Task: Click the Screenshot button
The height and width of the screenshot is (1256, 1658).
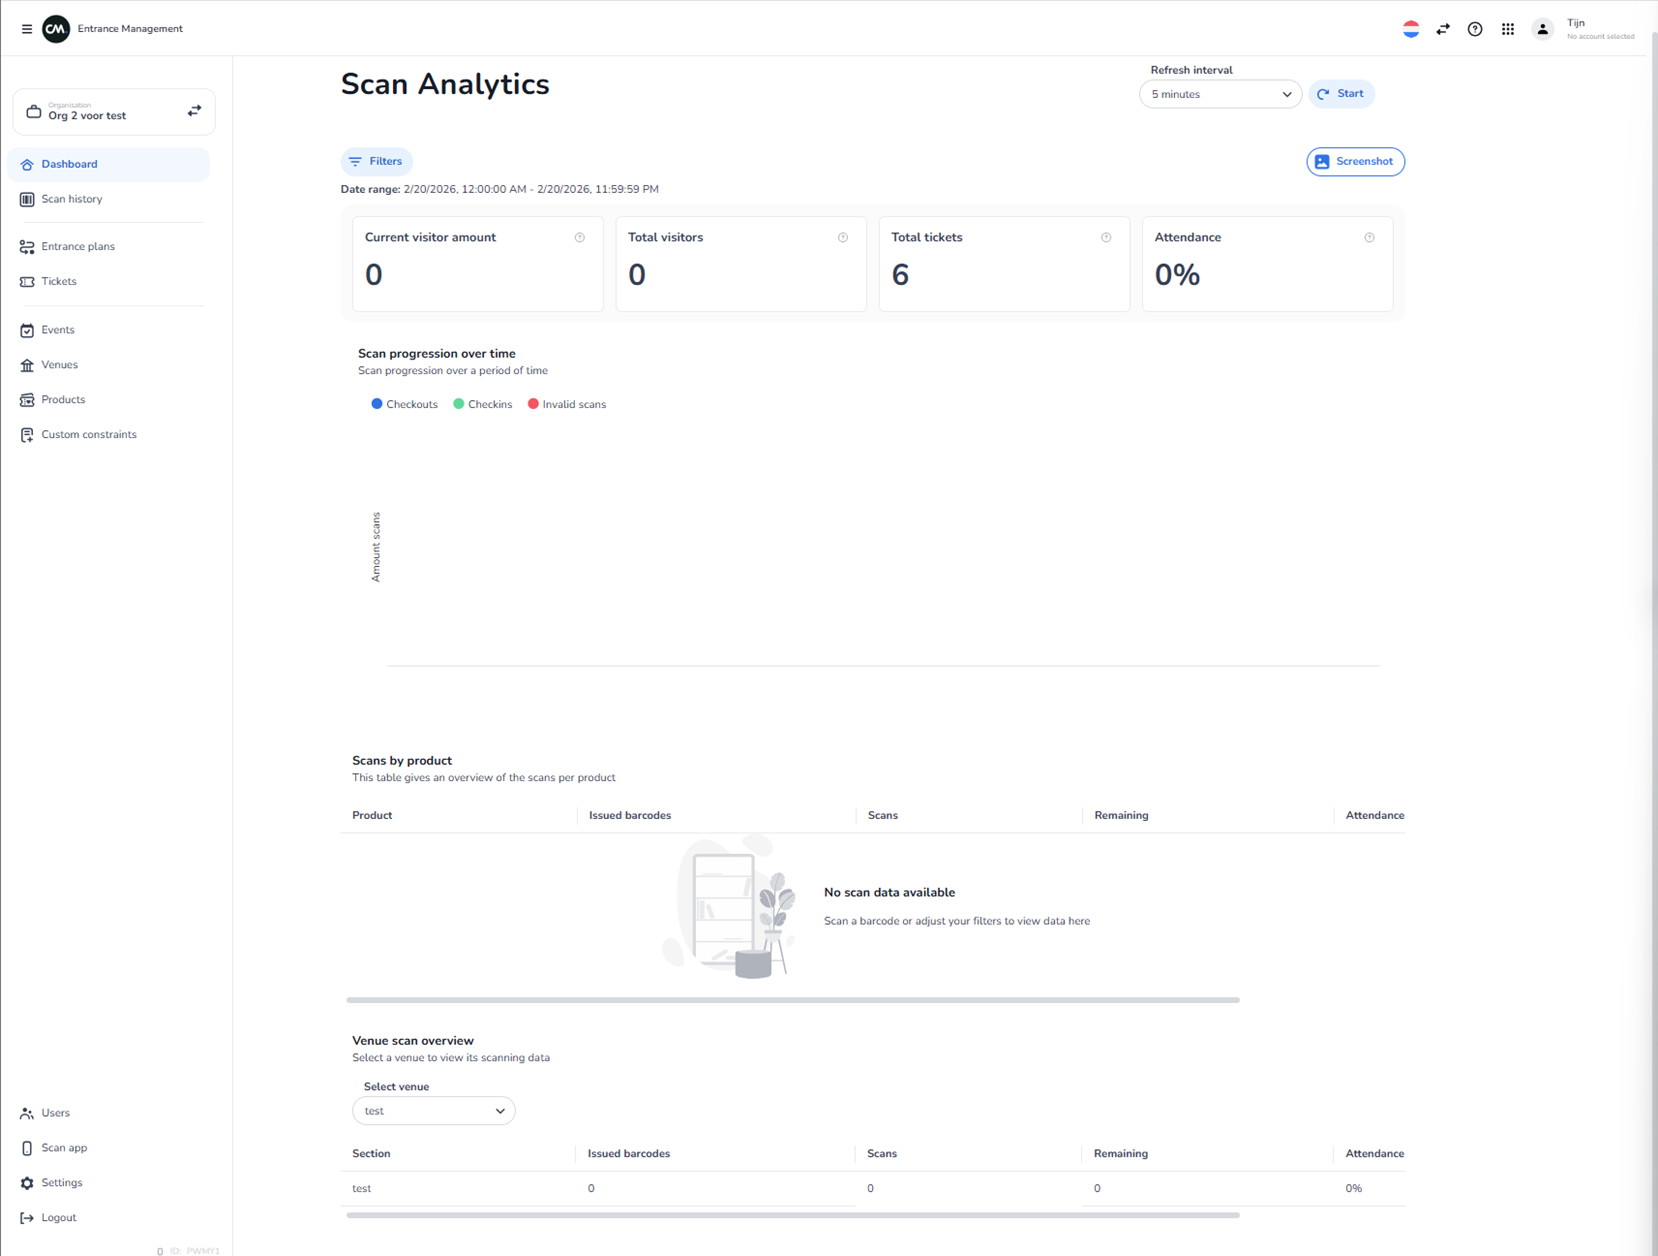Action: [x=1354, y=161]
